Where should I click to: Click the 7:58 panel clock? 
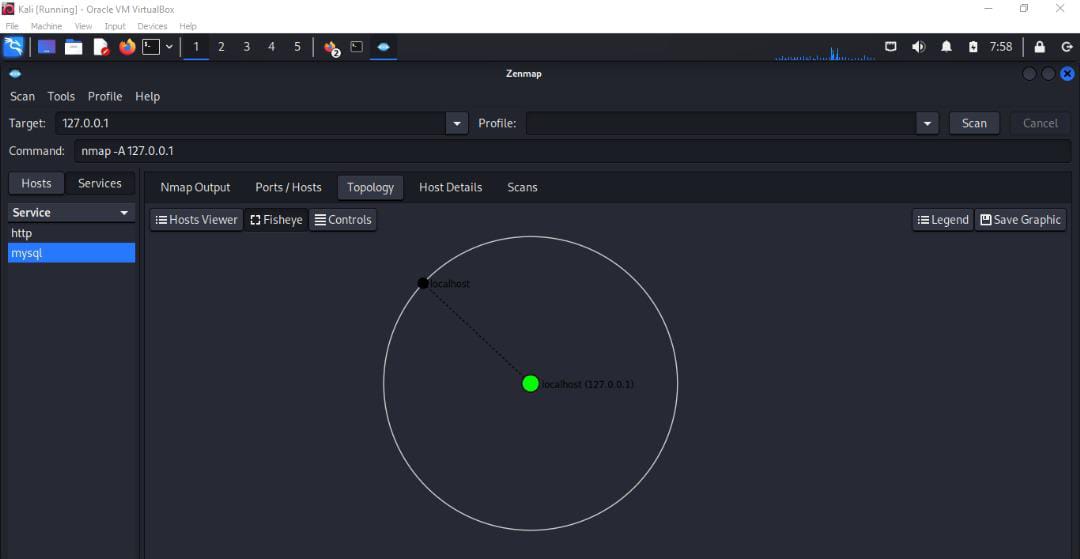click(x=1001, y=47)
